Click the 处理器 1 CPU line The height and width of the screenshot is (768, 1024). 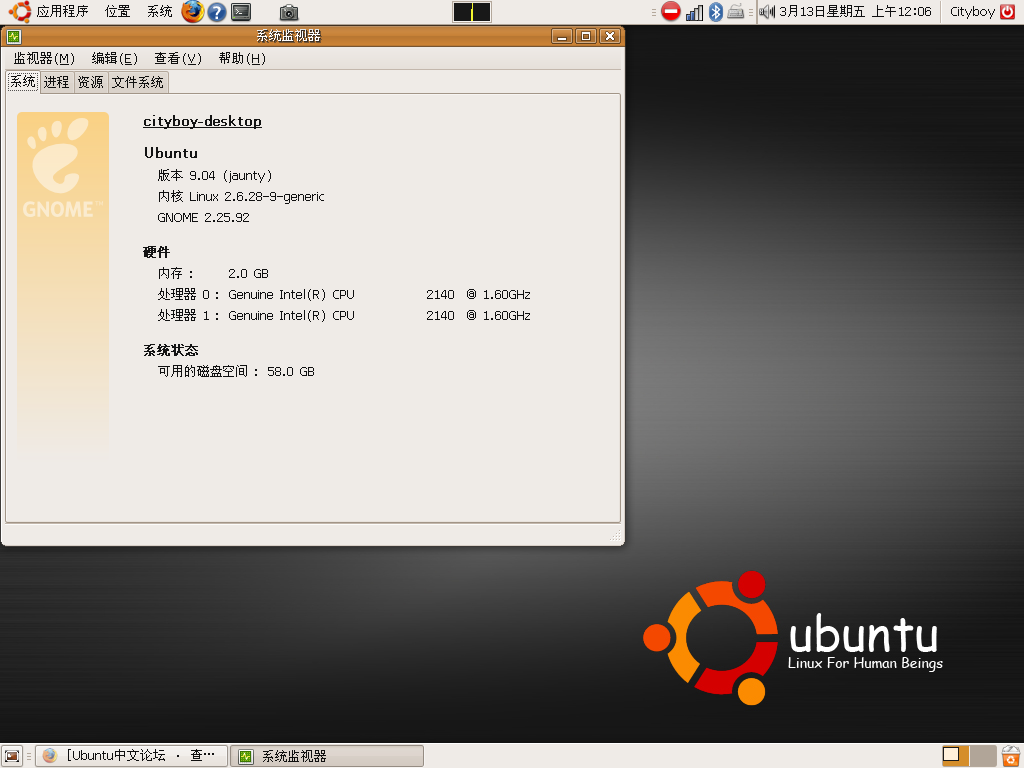coord(344,315)
